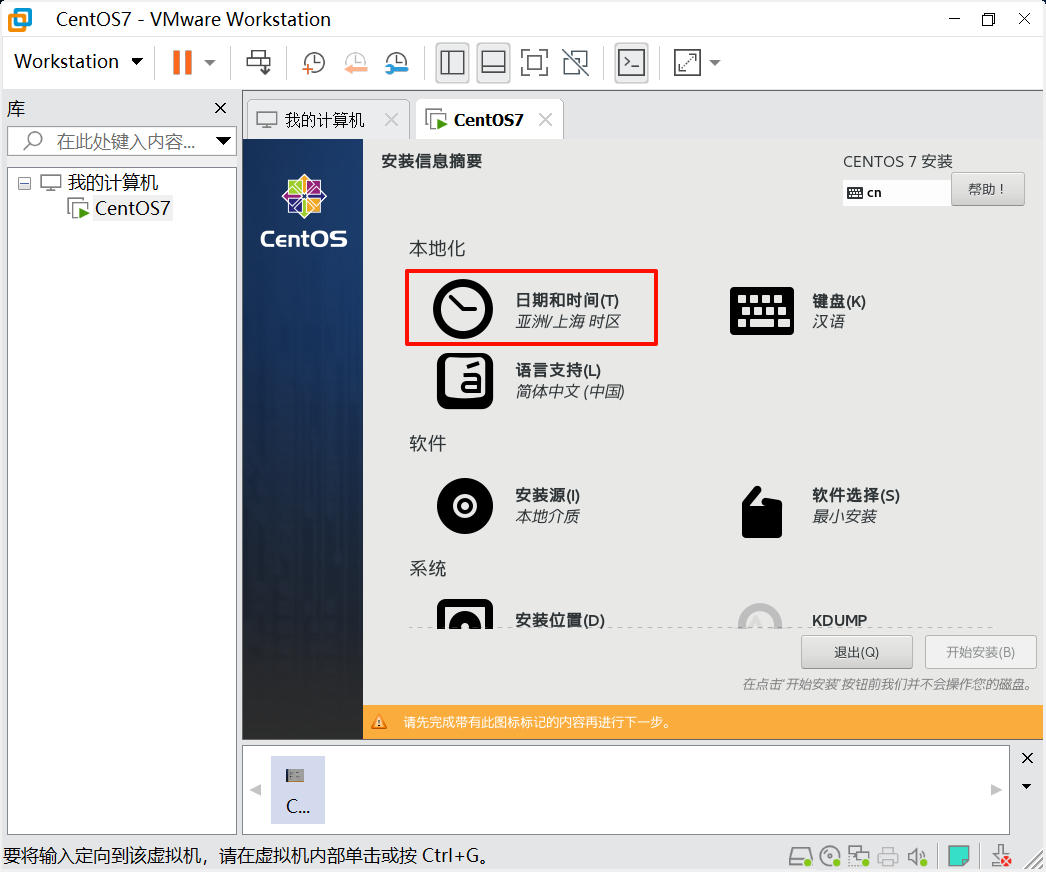
Task: Toggle the library sidebar view
Action: click(452, 63)
